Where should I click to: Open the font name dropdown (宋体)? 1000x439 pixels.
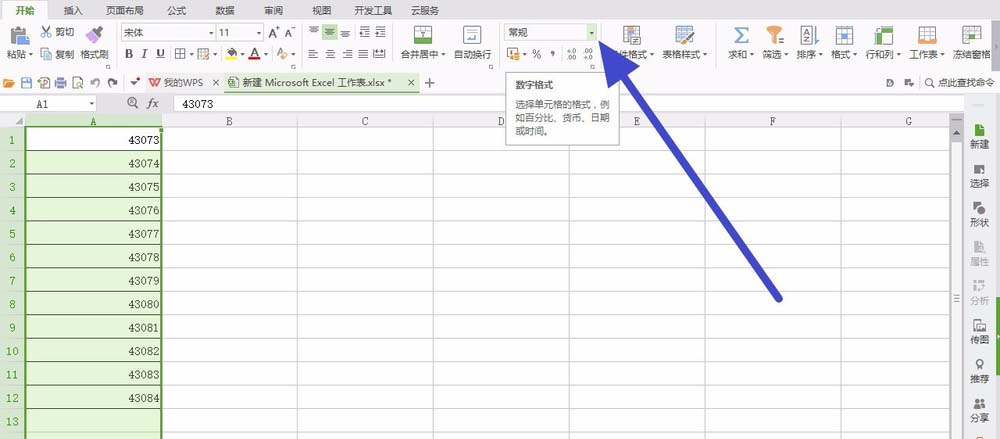click(x=211, y=33)
